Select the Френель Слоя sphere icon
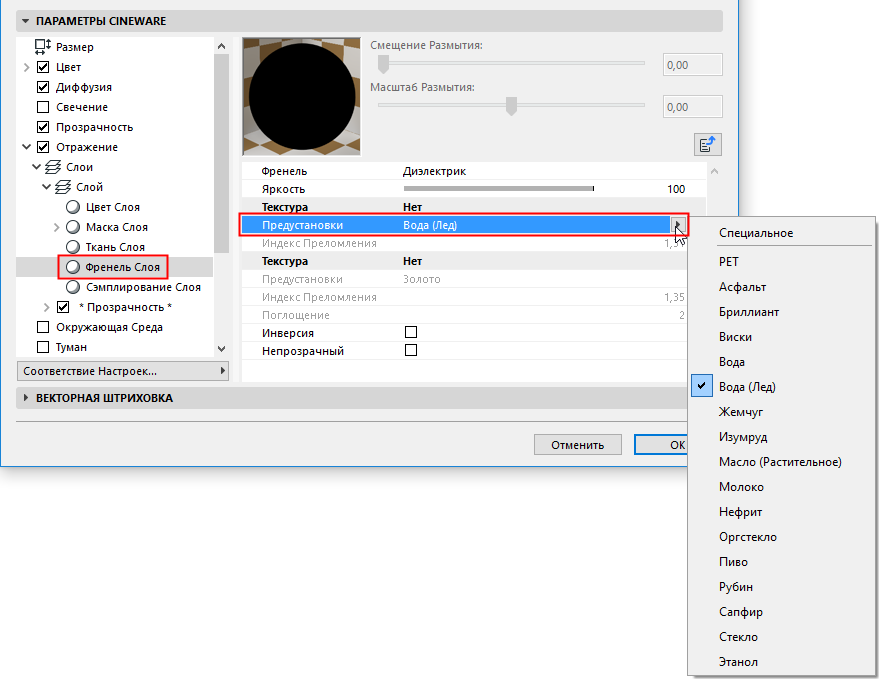The width and height of the screenshot is (879, 679). [73, 267]
